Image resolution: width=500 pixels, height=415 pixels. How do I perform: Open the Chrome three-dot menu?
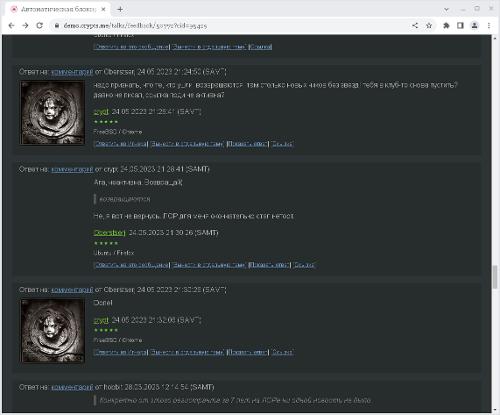(x=489, y=26)
